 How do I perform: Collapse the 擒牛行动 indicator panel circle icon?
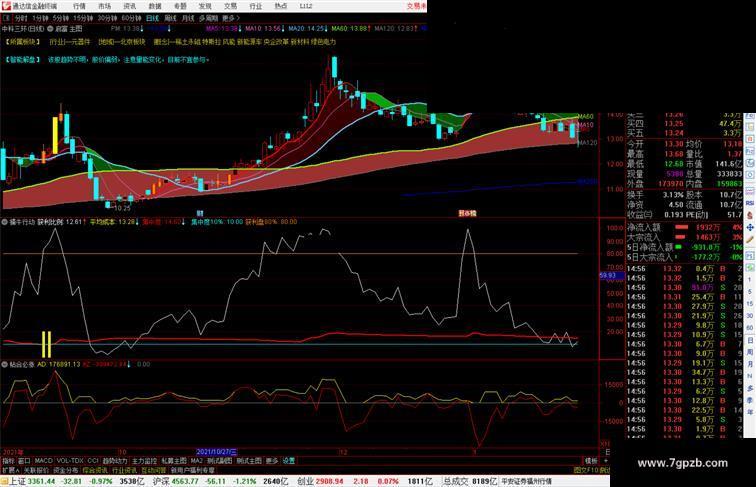pos(5,222)
